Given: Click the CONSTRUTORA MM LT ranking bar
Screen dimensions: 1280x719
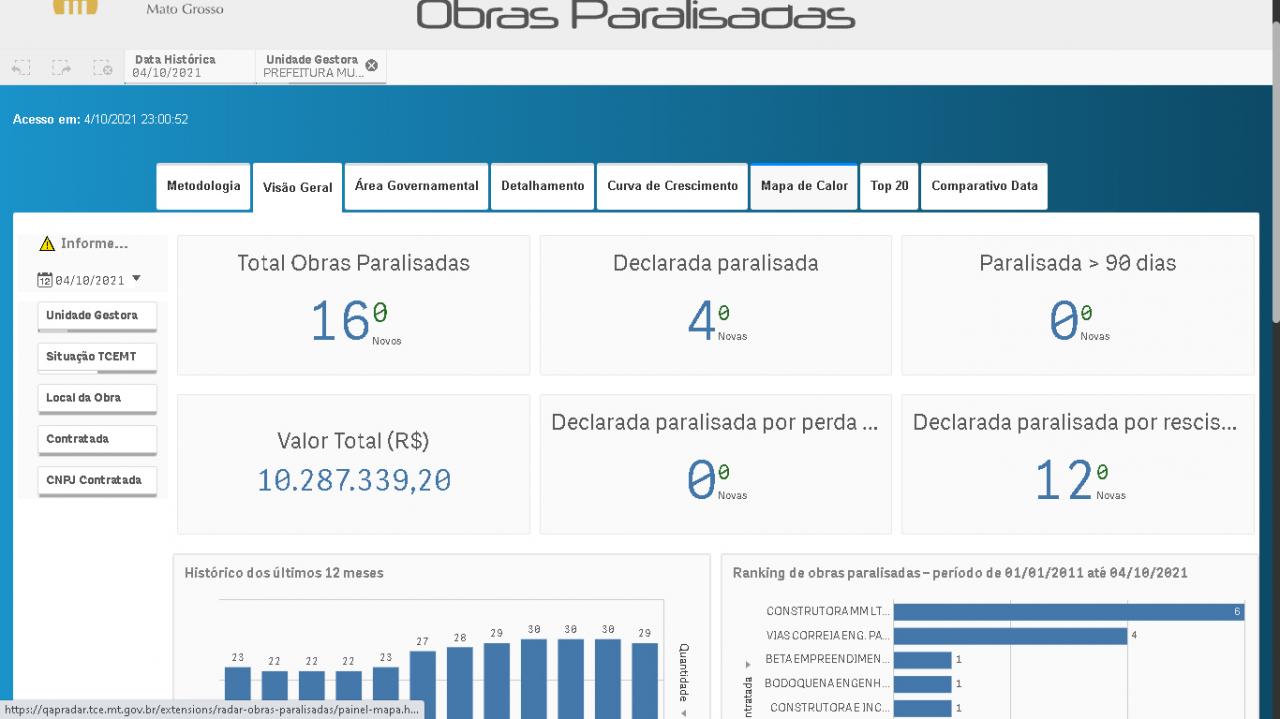Looking at the screenshot, I should pos(1068,611).
